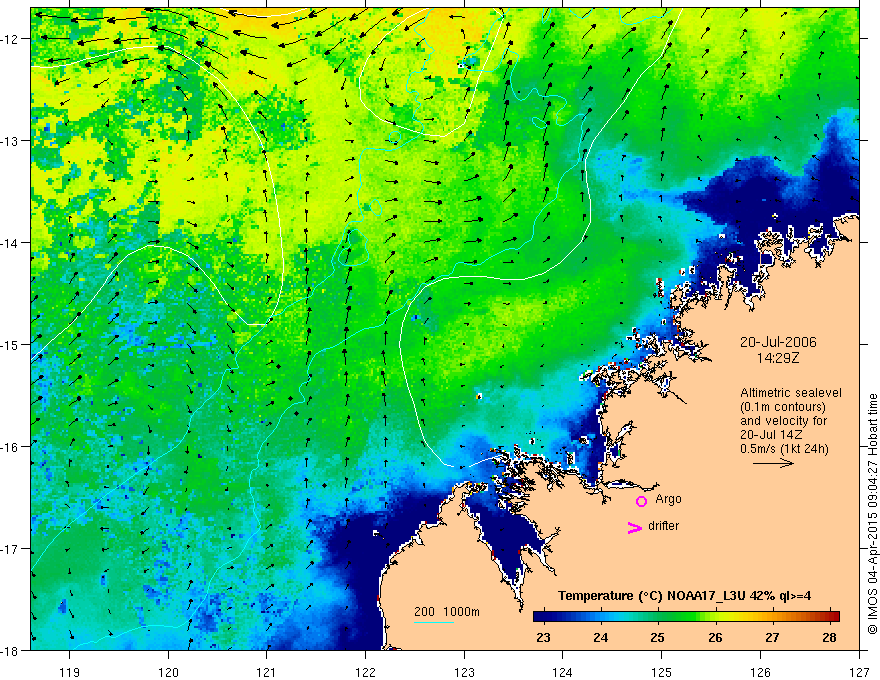This screenshot has width=880, height=680.
Task: Click the latitude -12 axis label
Action: (x=10, y=39)
